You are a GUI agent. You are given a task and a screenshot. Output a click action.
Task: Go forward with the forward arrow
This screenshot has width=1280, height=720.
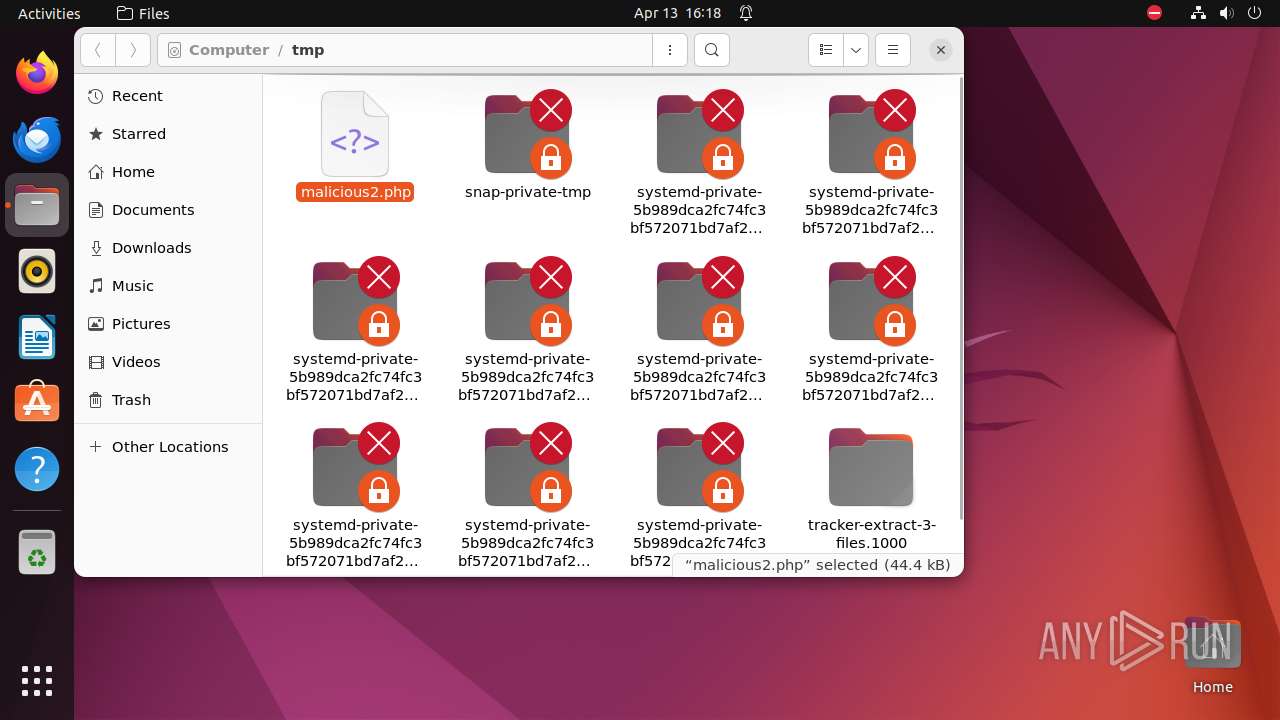133,50
